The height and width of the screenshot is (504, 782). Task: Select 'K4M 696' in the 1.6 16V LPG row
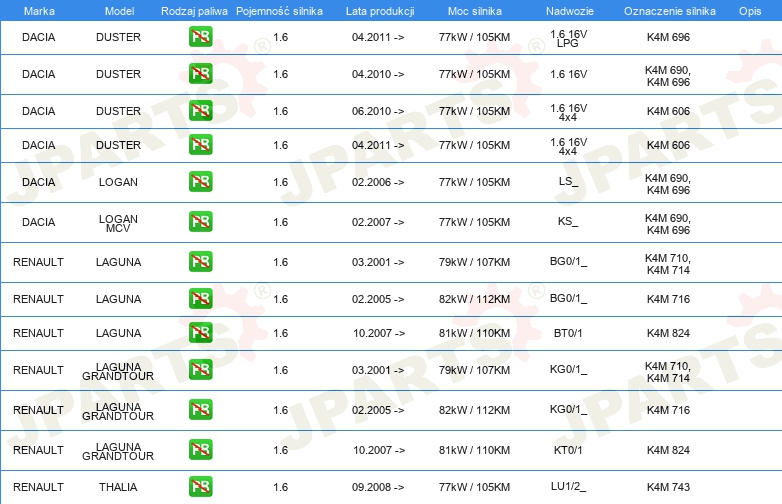(x=668, y=37)
